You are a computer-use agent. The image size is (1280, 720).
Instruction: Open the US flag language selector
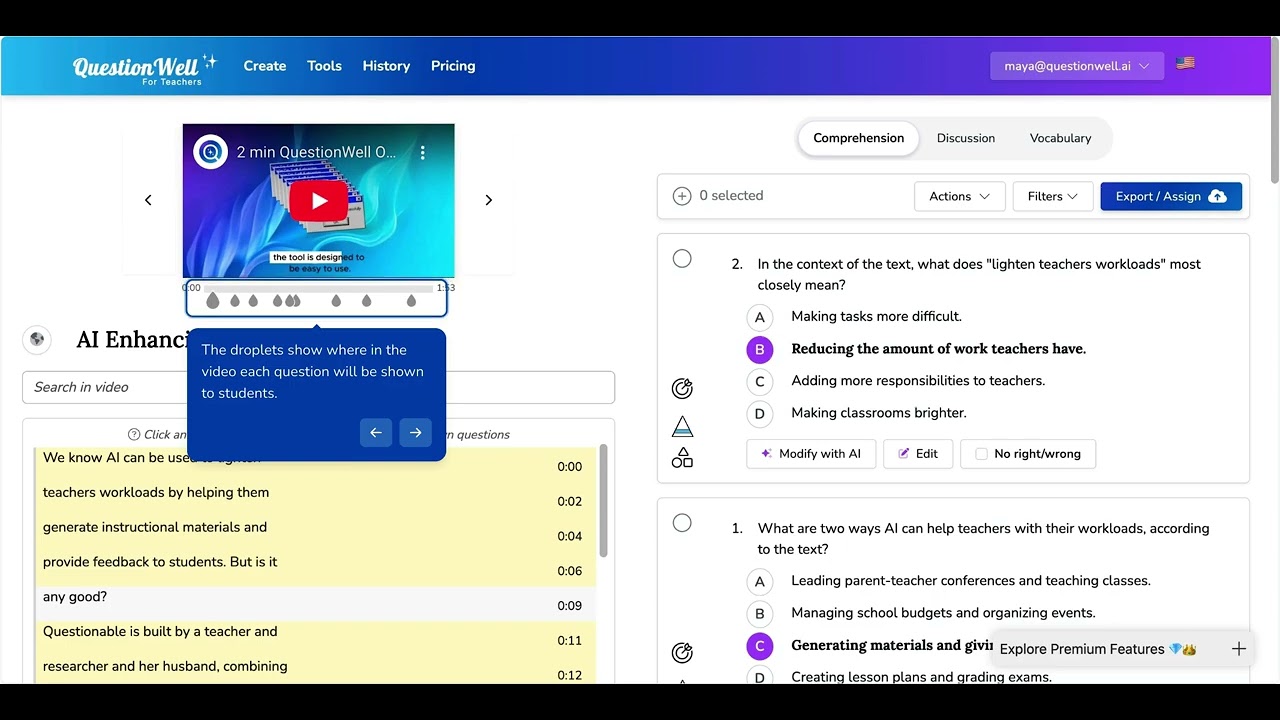point(1185,63)
